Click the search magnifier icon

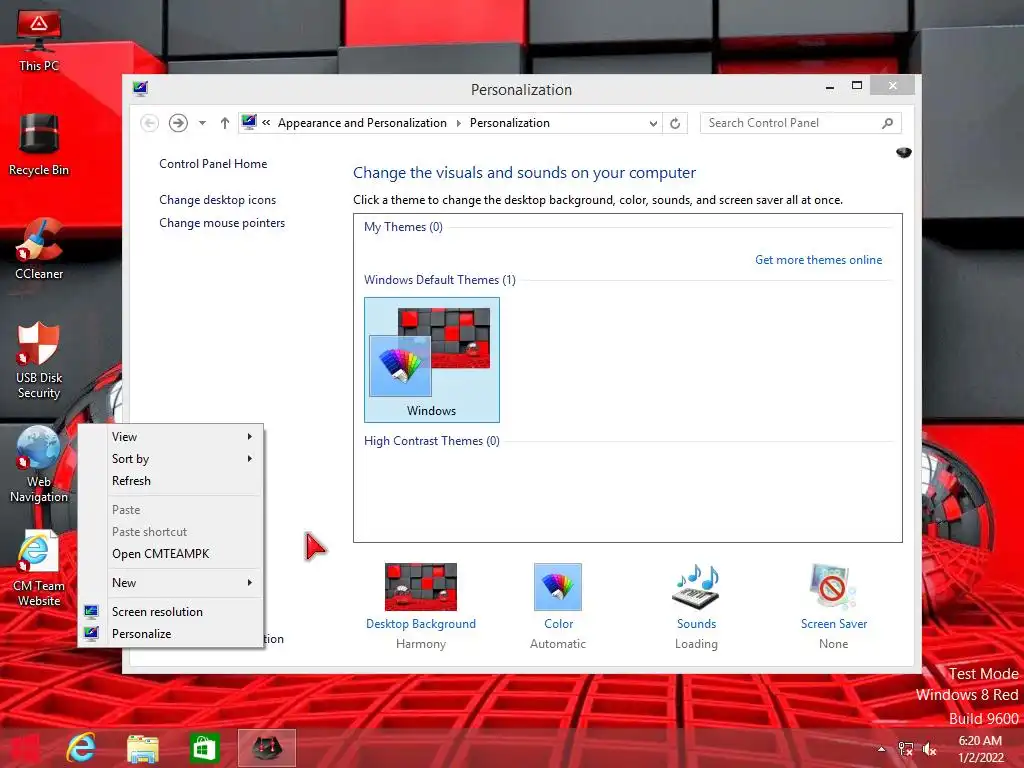coord(888,123)
